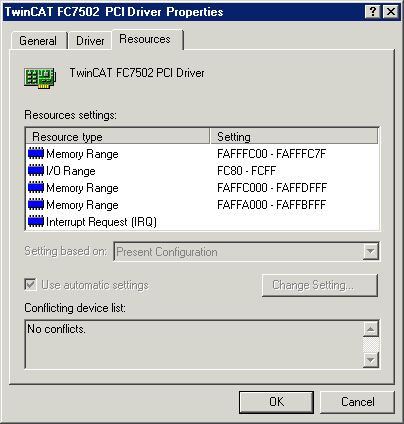Switch to the General tab
Image resolution: width=404 pixels, height=424 pixels.
38,41
